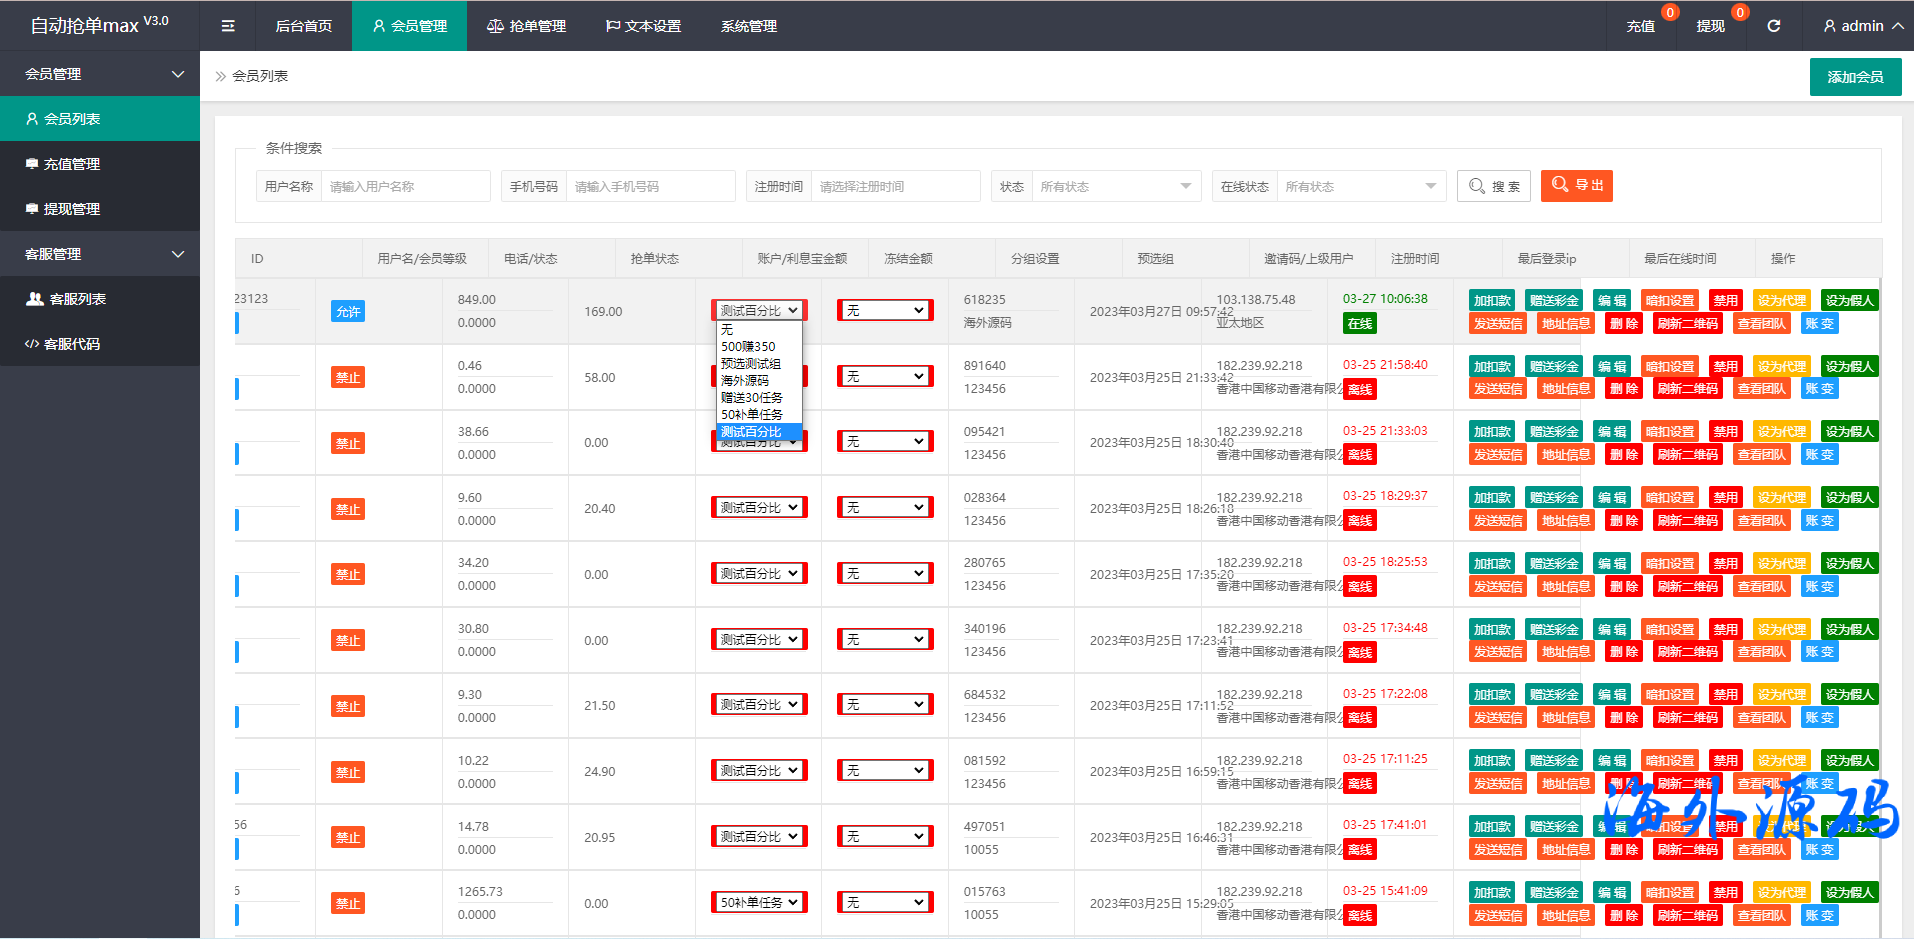
Task: Open the 状态 filter dropdown
Action: coord(1115,187)
